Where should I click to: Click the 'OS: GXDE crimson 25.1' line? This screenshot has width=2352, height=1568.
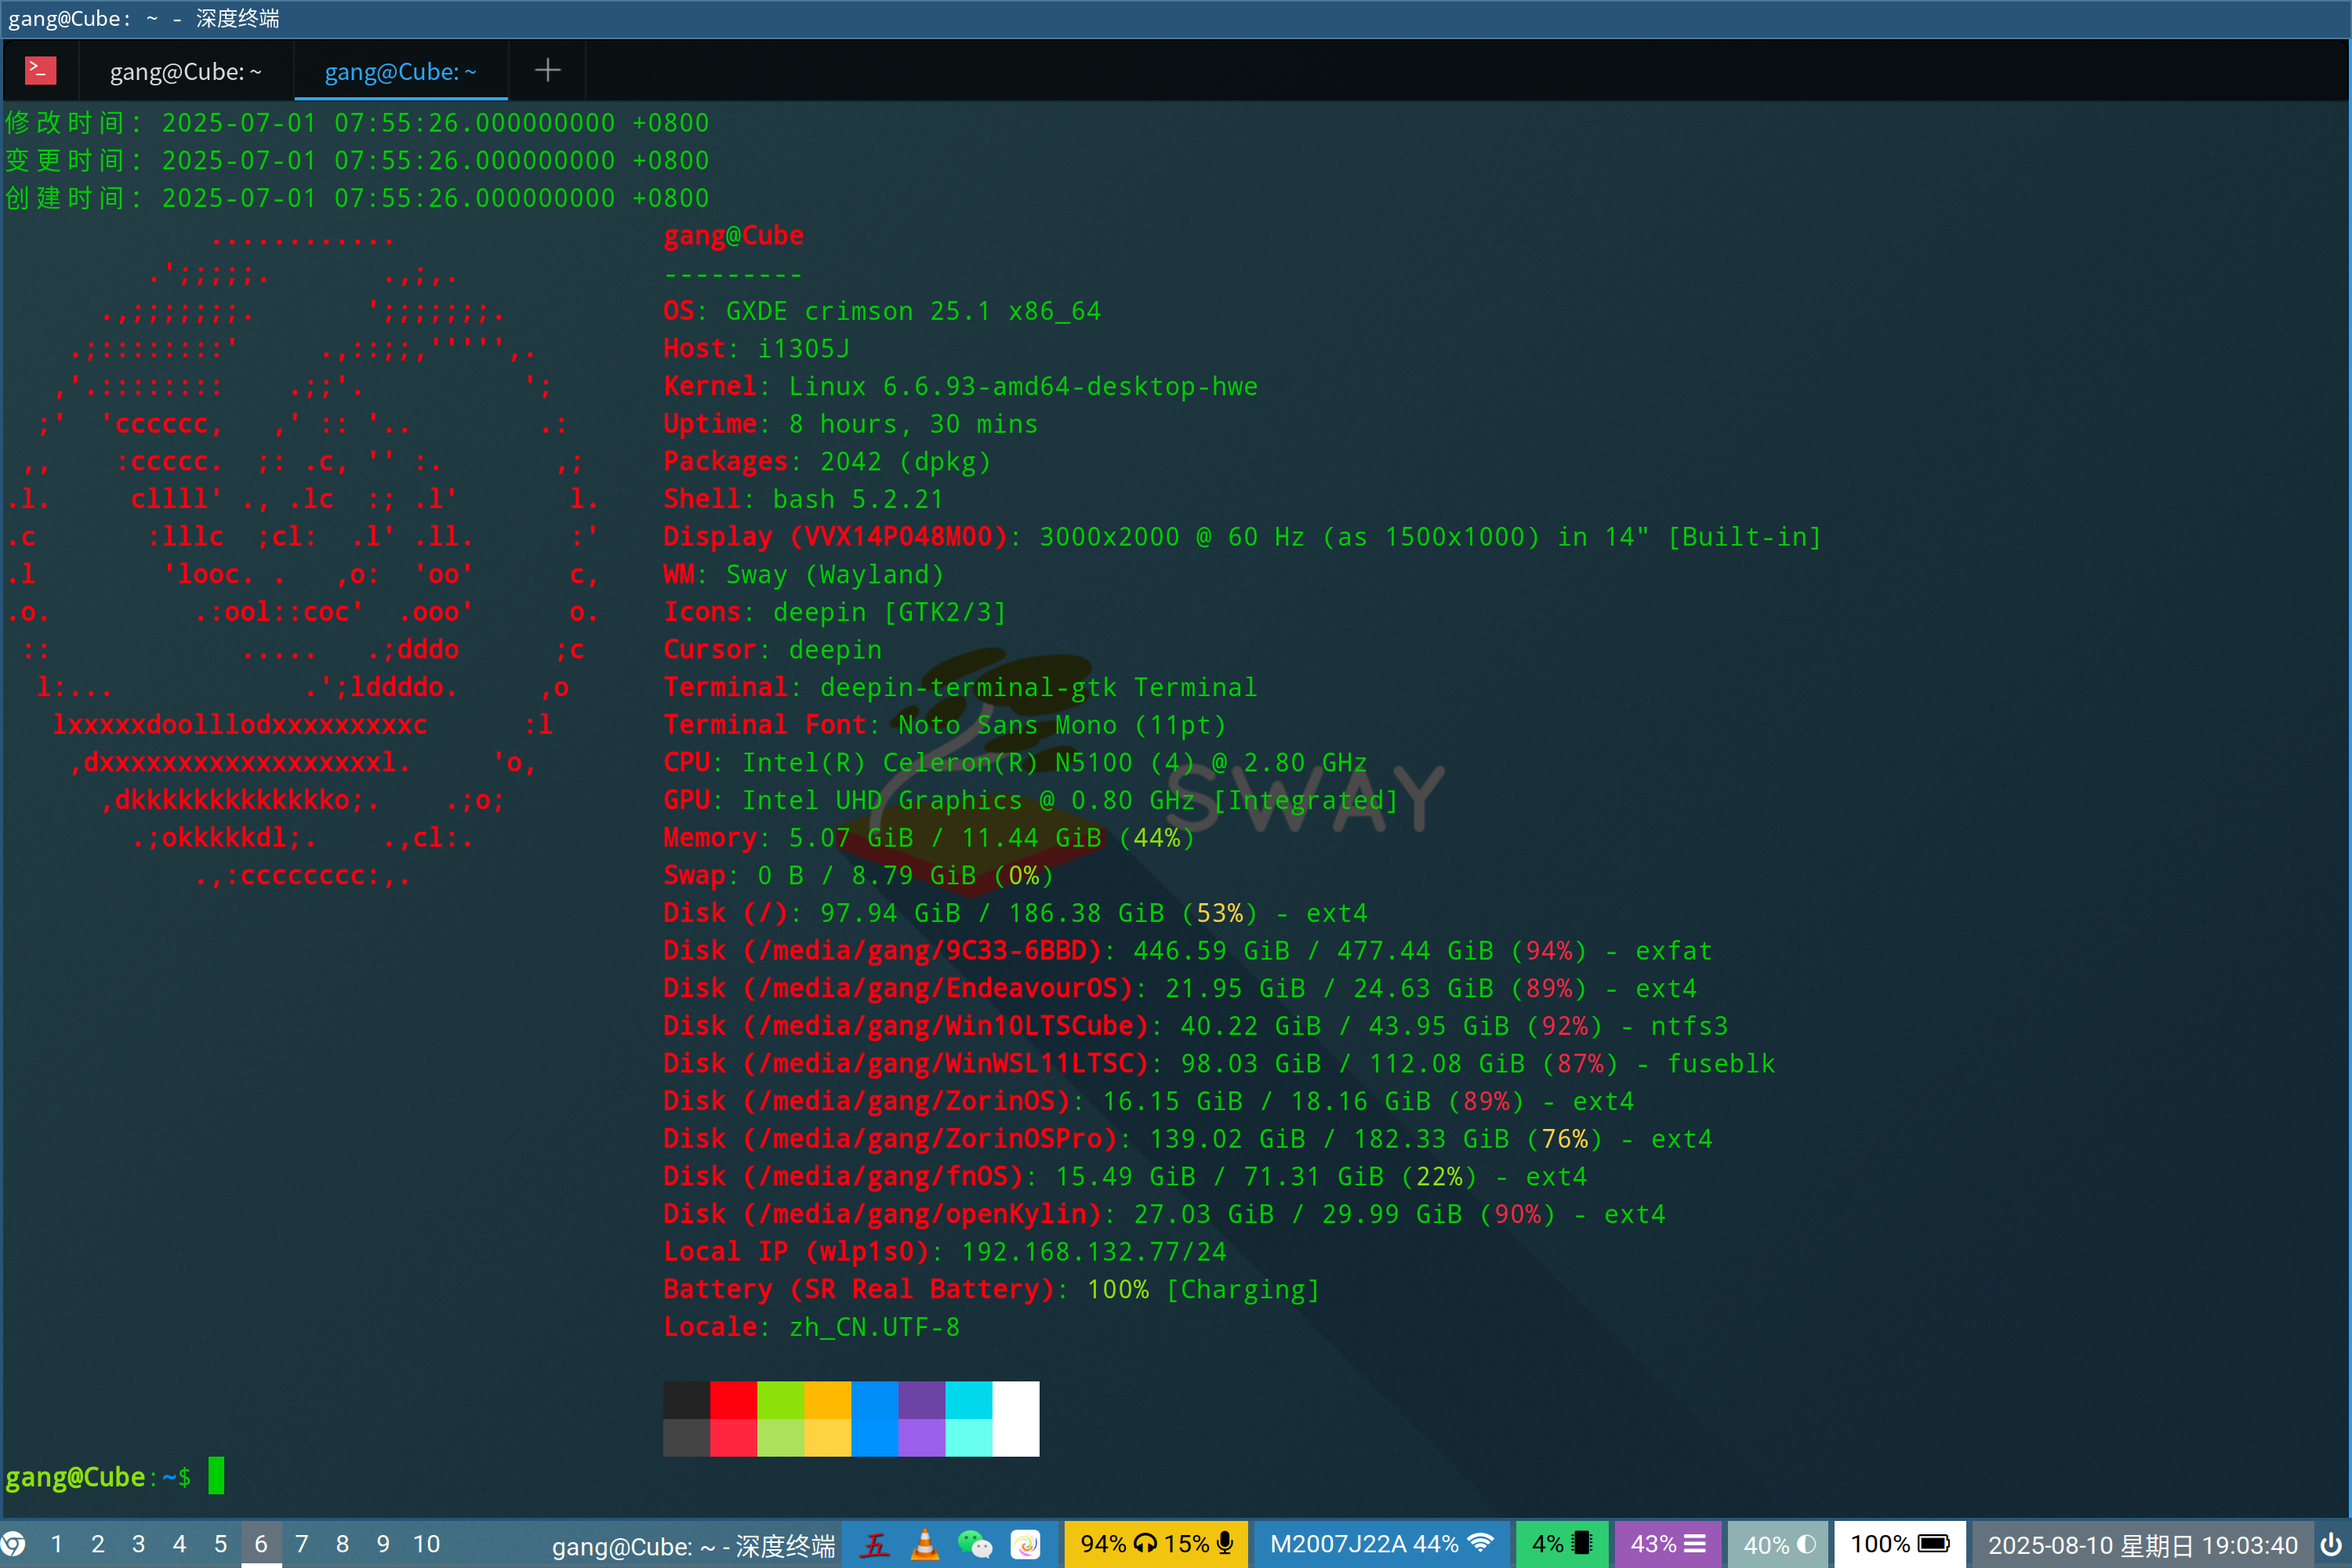(x=882, y=311)
